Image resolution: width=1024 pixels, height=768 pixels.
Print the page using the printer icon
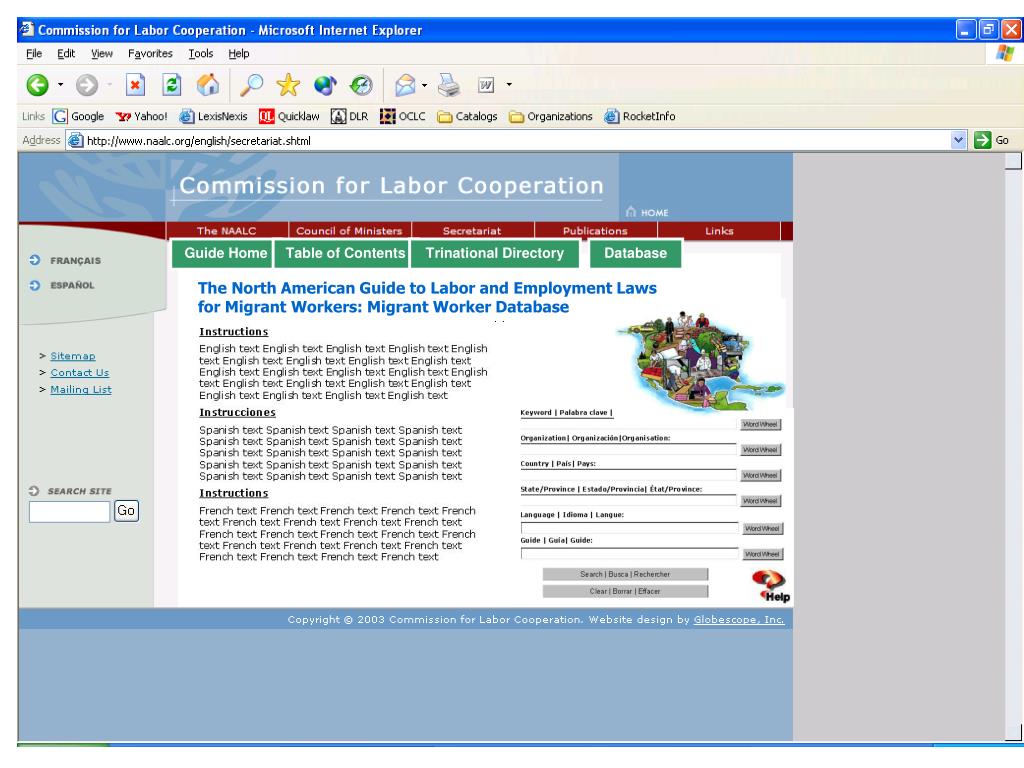tap(449, 85)
